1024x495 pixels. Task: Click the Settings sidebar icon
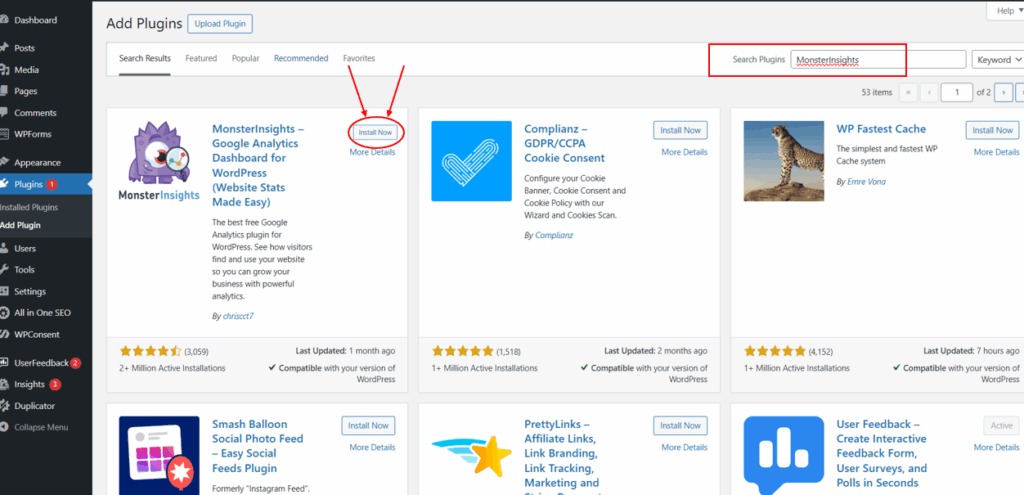point(4,291)
